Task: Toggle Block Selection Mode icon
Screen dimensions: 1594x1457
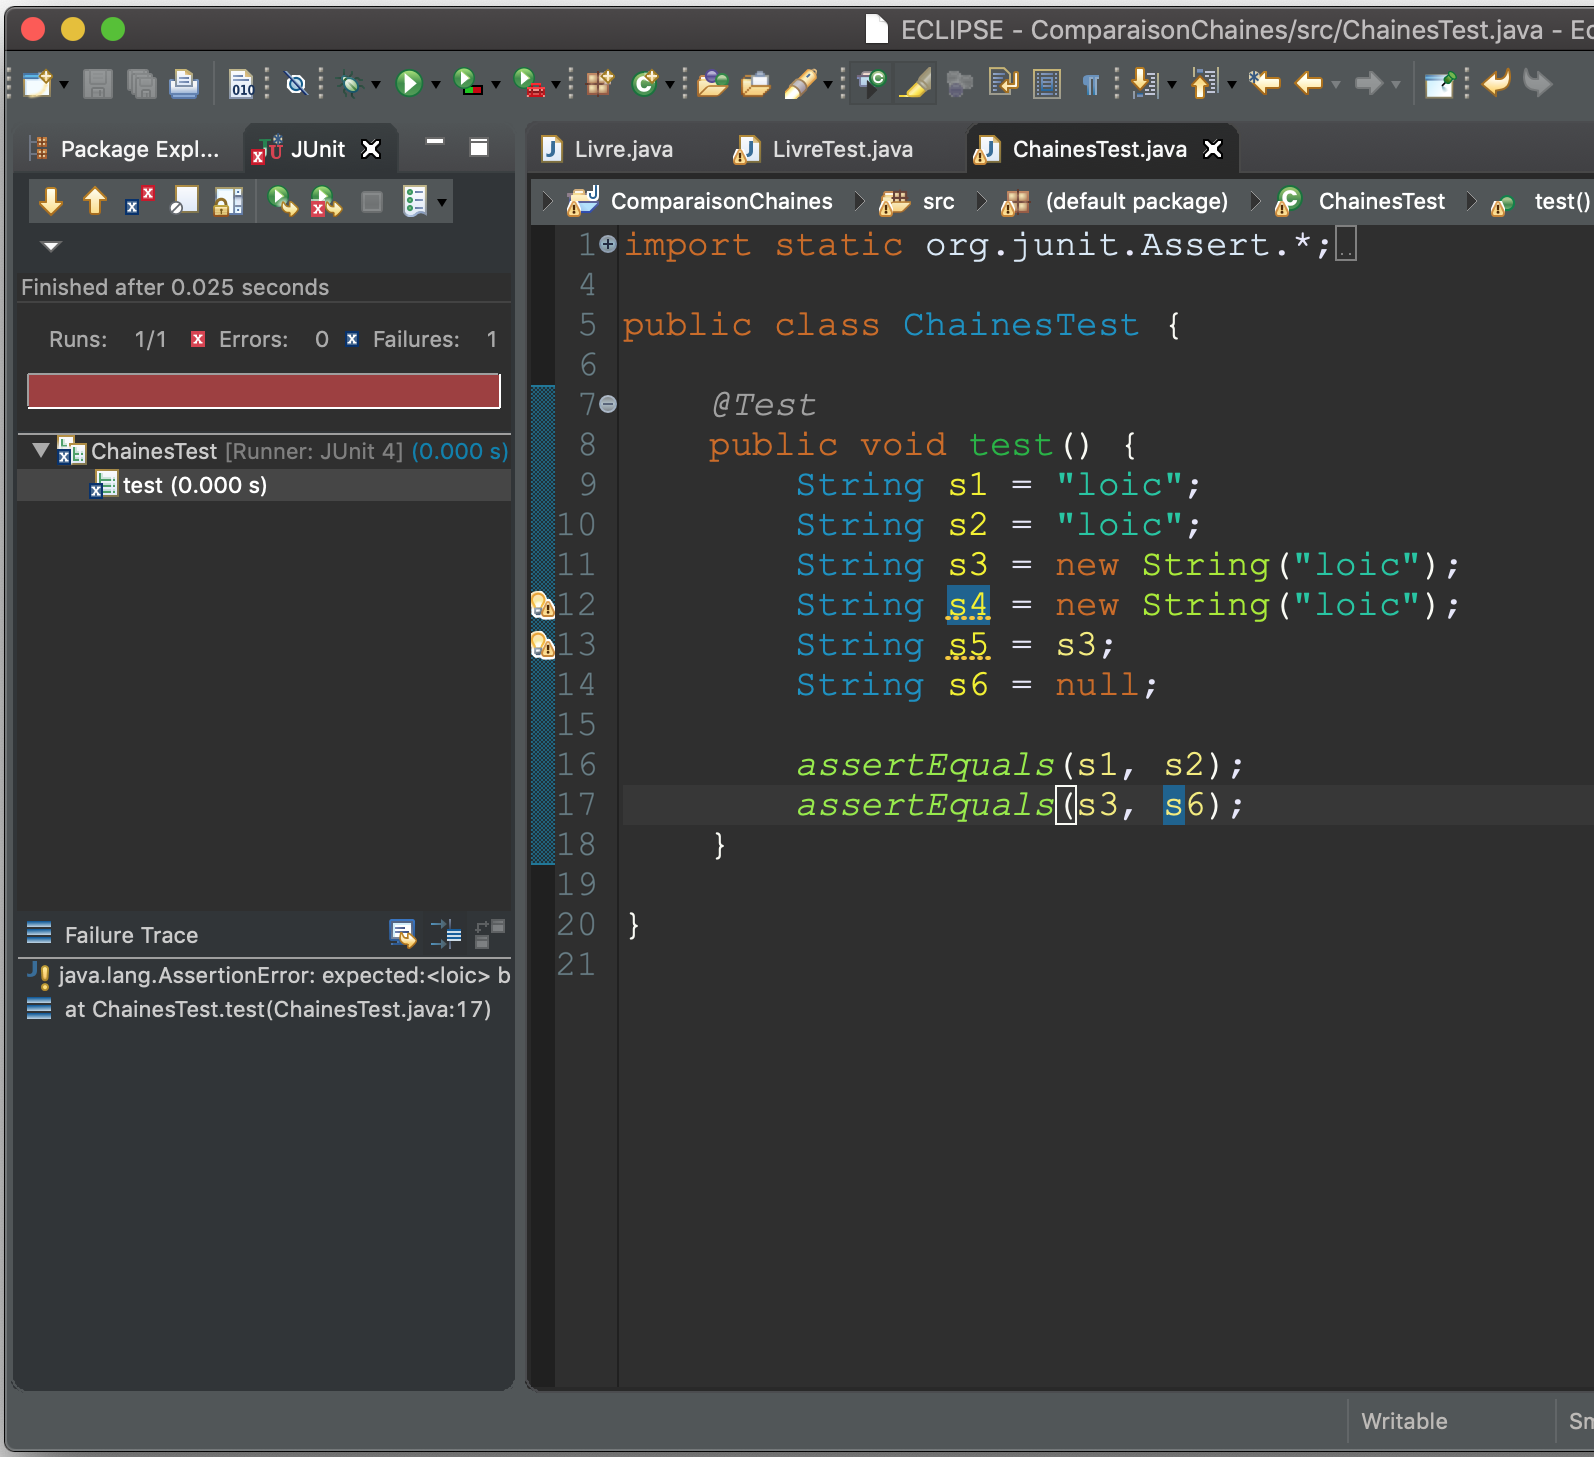Action: 1047,84
